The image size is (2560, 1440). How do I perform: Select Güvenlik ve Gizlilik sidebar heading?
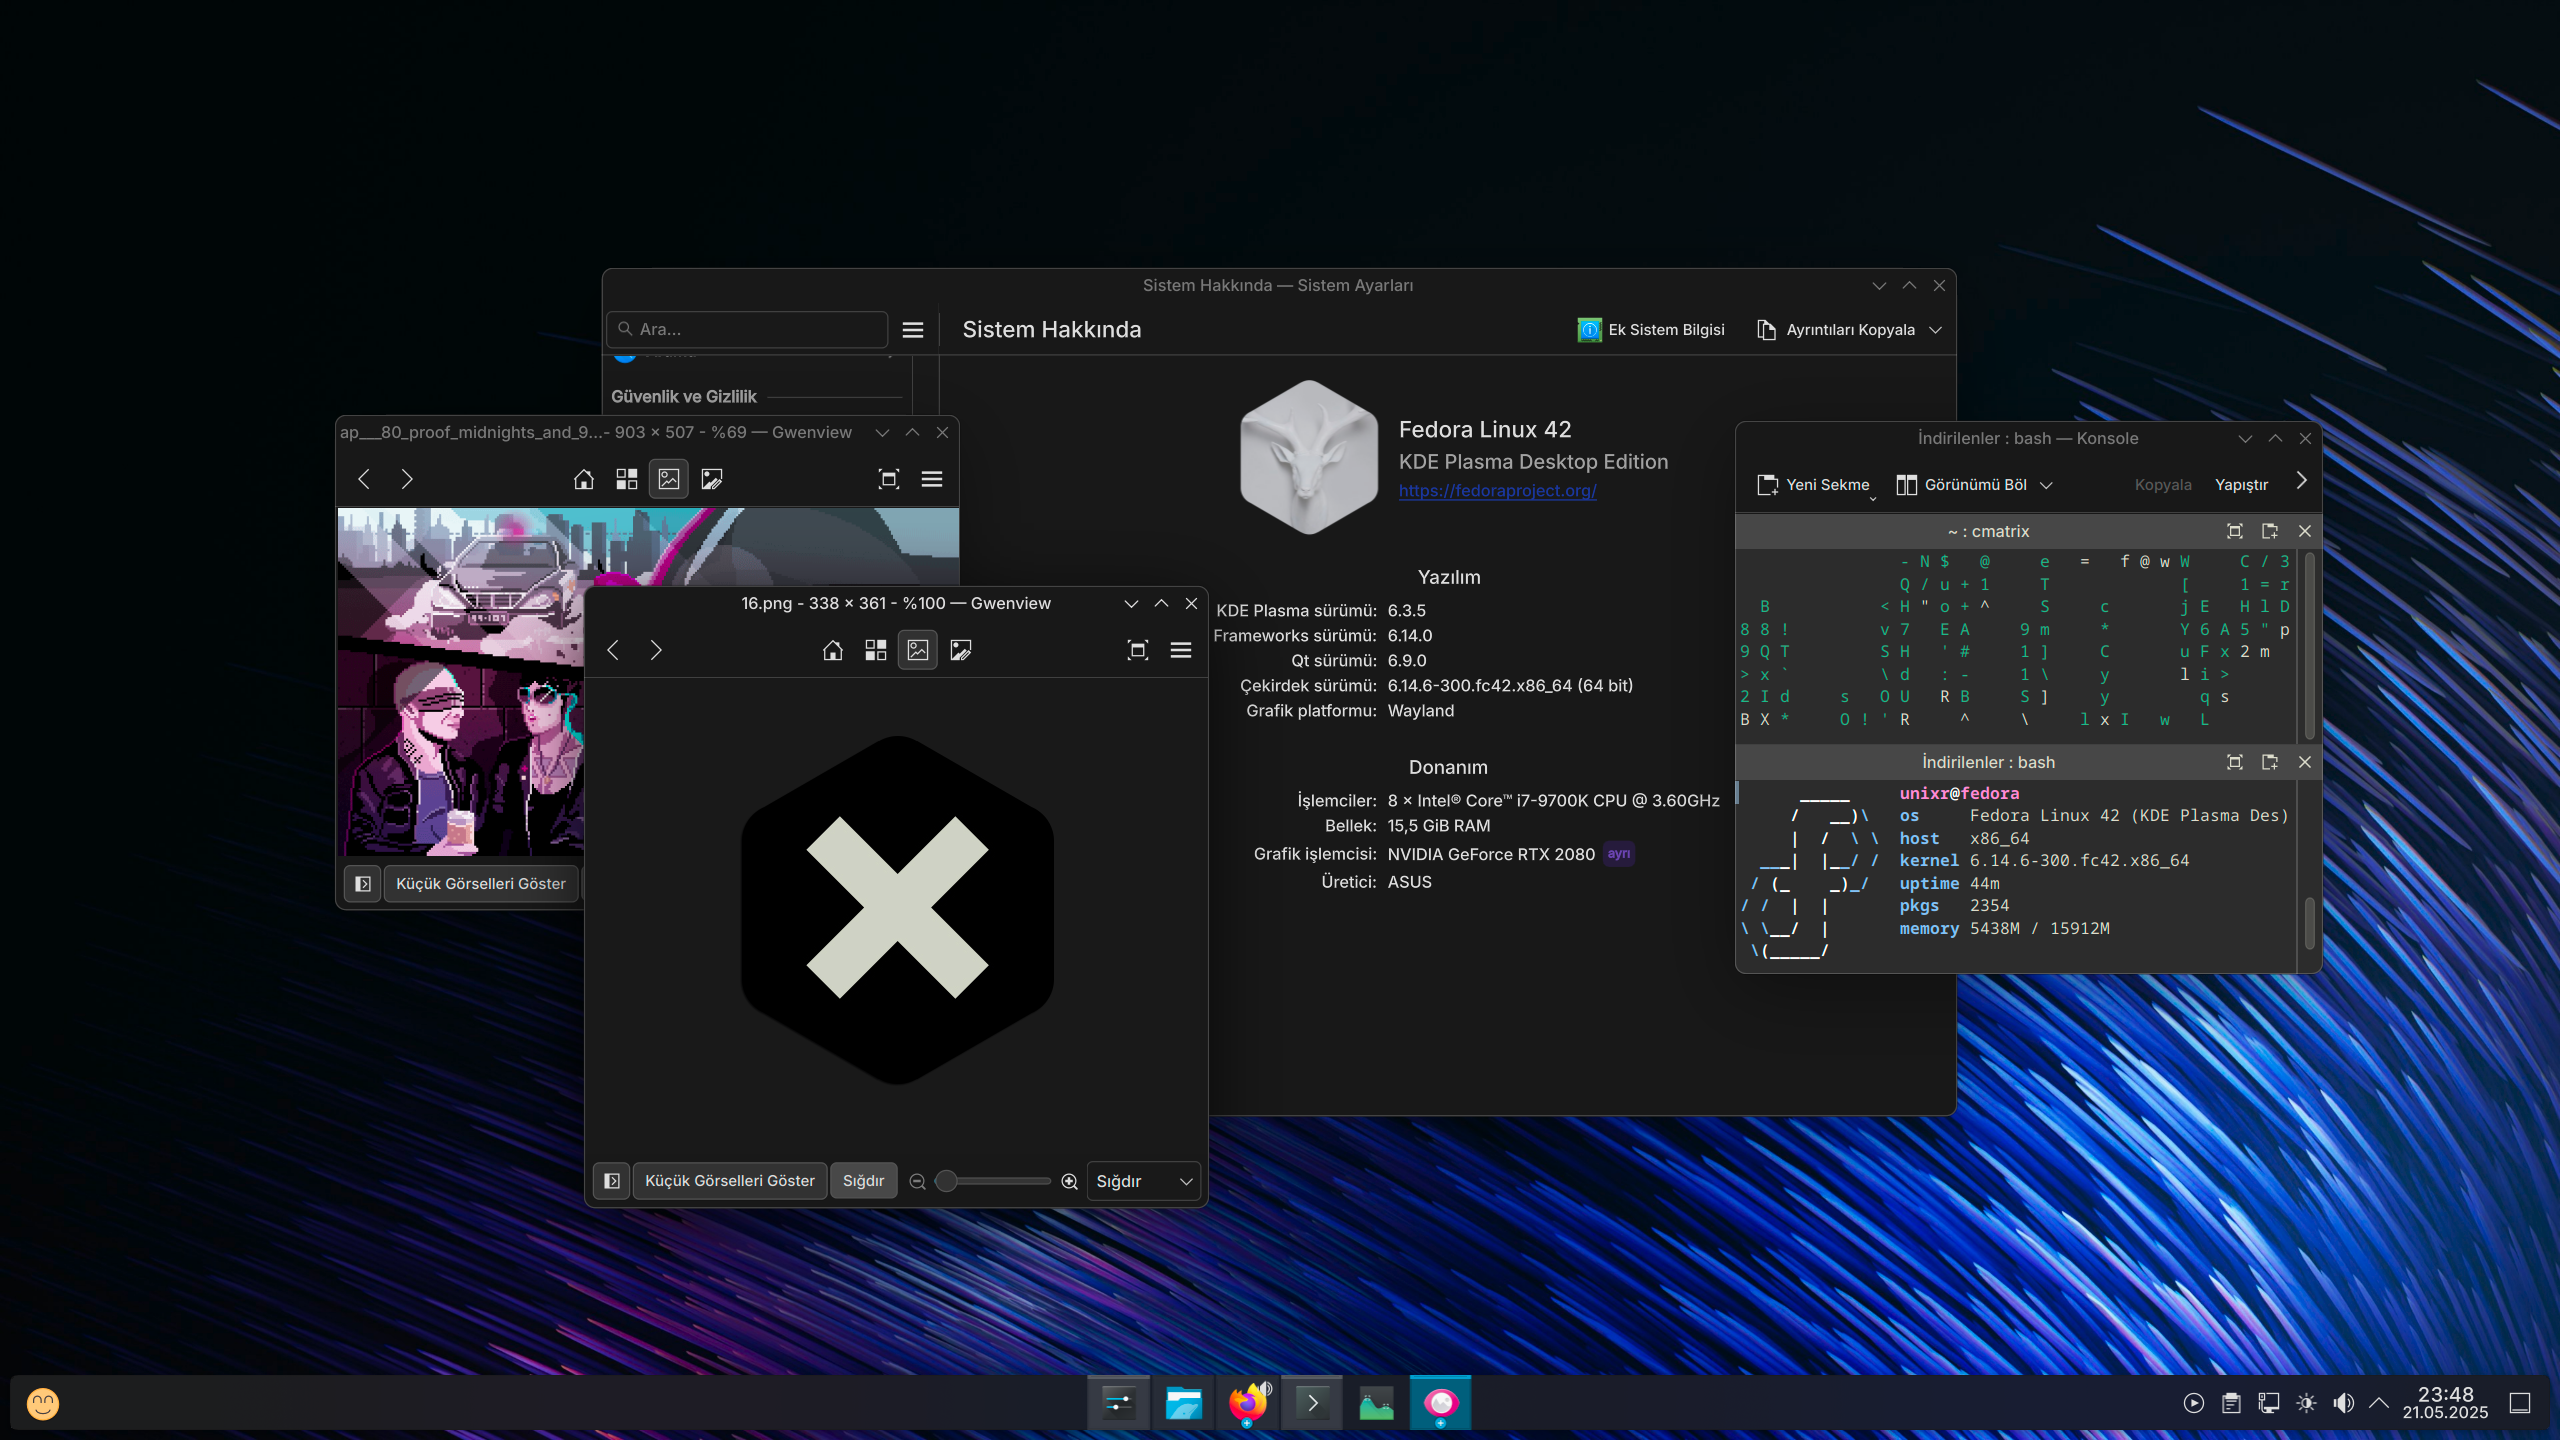pyautogui.click(x=684, y=397)
